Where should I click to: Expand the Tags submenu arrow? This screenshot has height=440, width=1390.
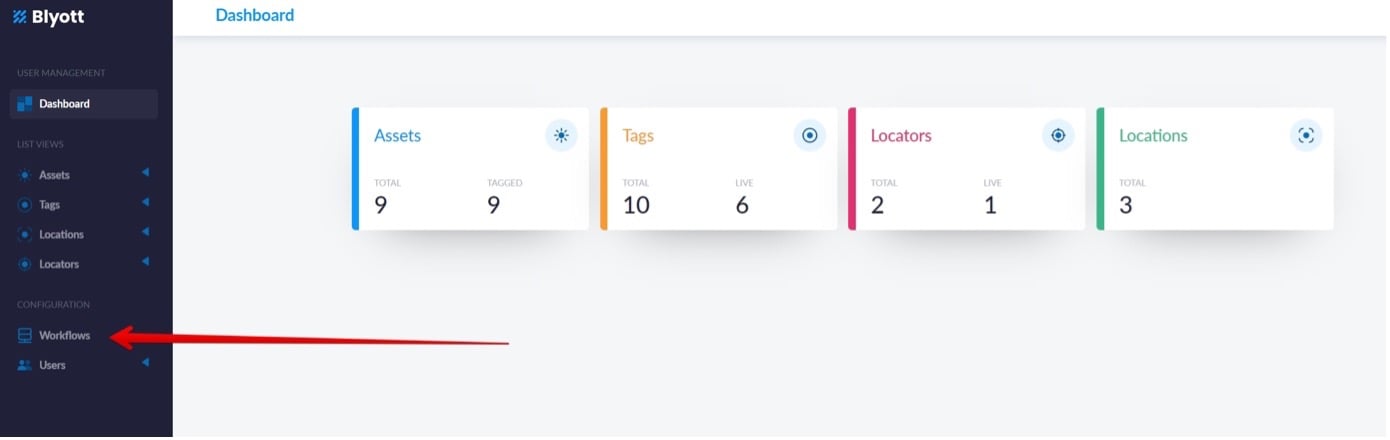click(145, 203)
